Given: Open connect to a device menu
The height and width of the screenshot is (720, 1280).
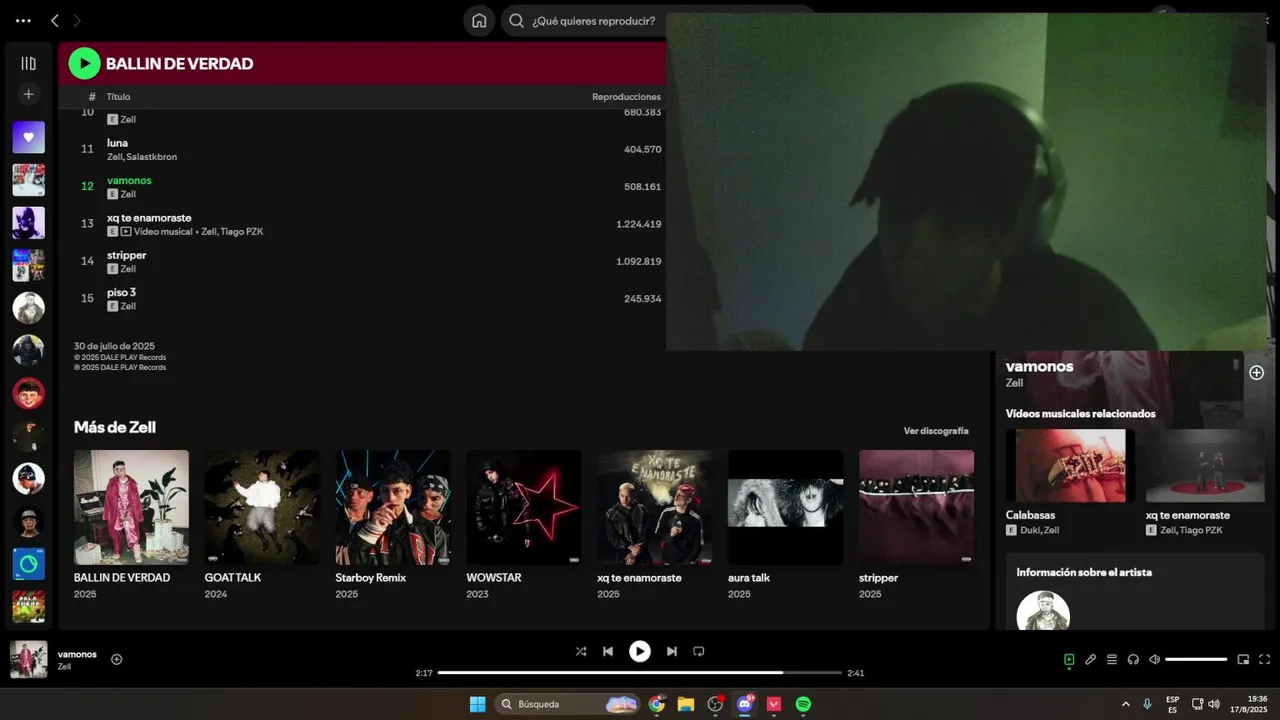Looking at the screenshot, I should point(1133,659).
